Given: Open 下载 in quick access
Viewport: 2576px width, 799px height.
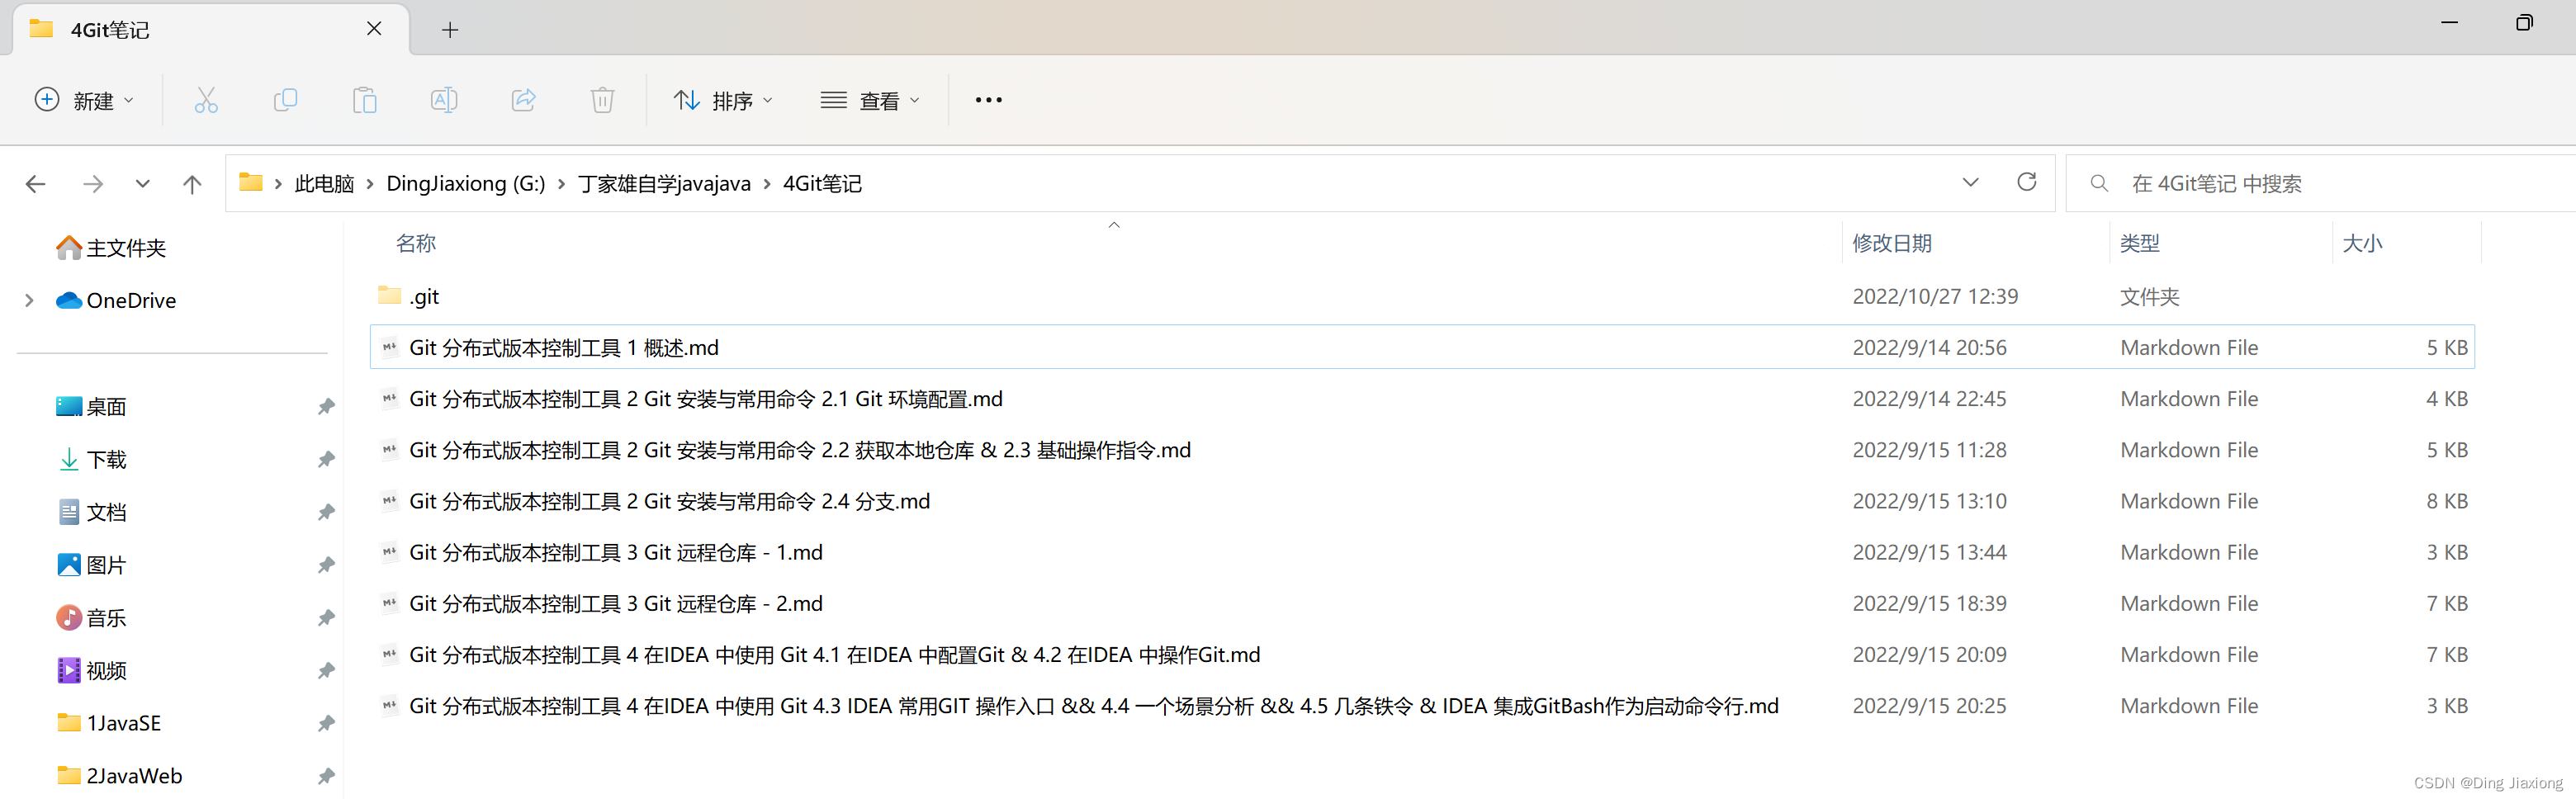Looking at the screenshot, I should [x=106, y=459].
